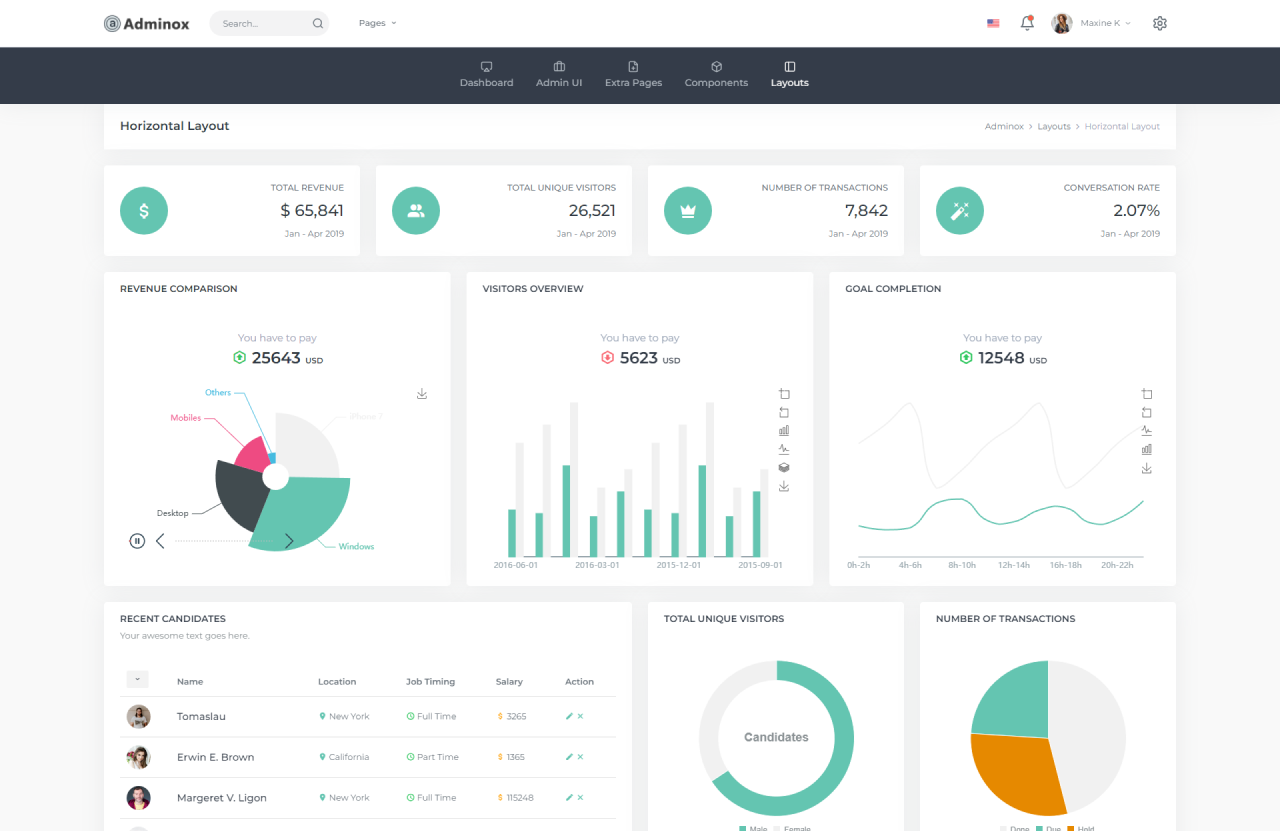Open the Dashboard nav menu

487,75
